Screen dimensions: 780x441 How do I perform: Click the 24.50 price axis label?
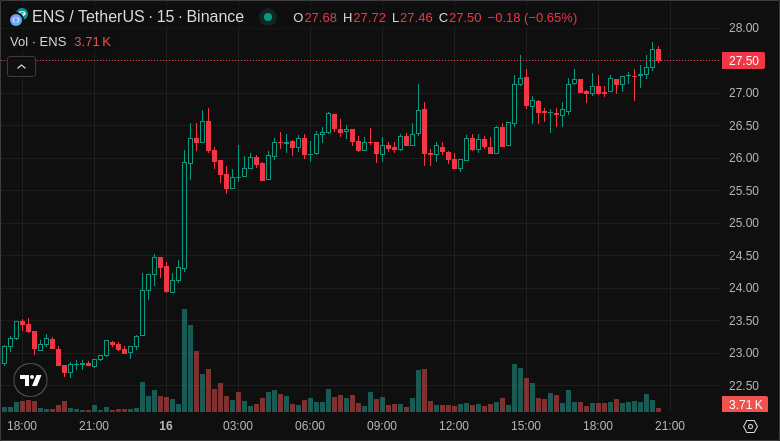pyautogui.click(x=744, y=256)
